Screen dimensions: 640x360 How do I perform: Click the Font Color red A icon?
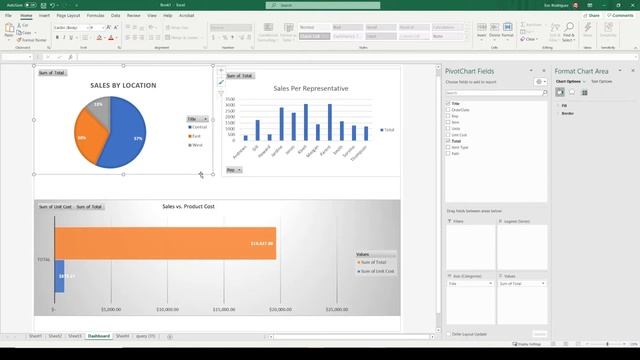point(111,38)
